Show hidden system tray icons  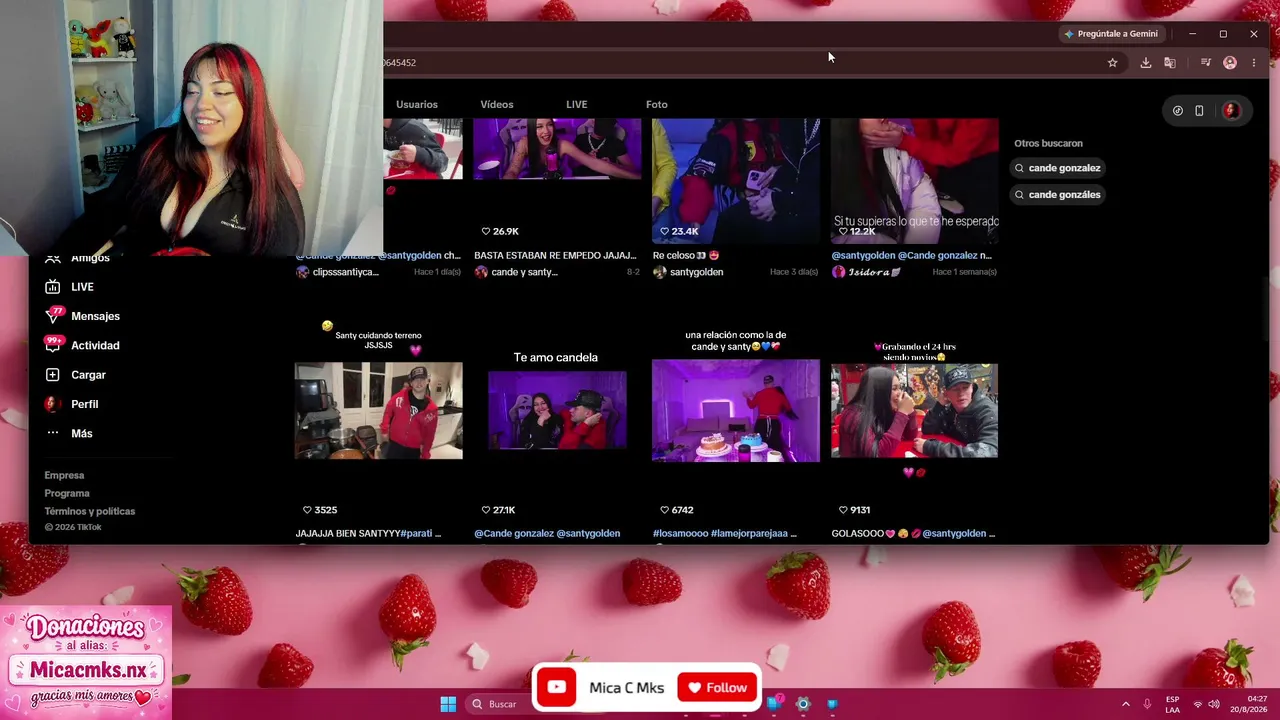[1125, 704]
